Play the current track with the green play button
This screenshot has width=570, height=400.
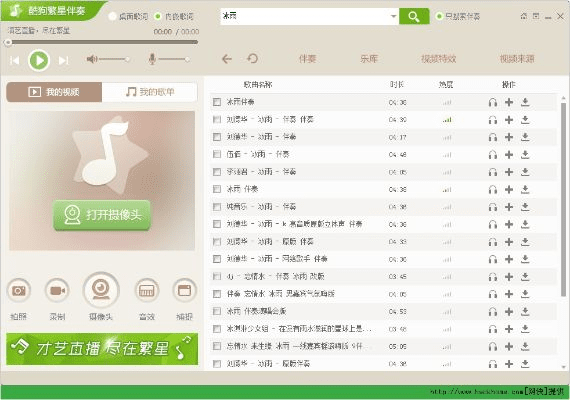(39, 60)
